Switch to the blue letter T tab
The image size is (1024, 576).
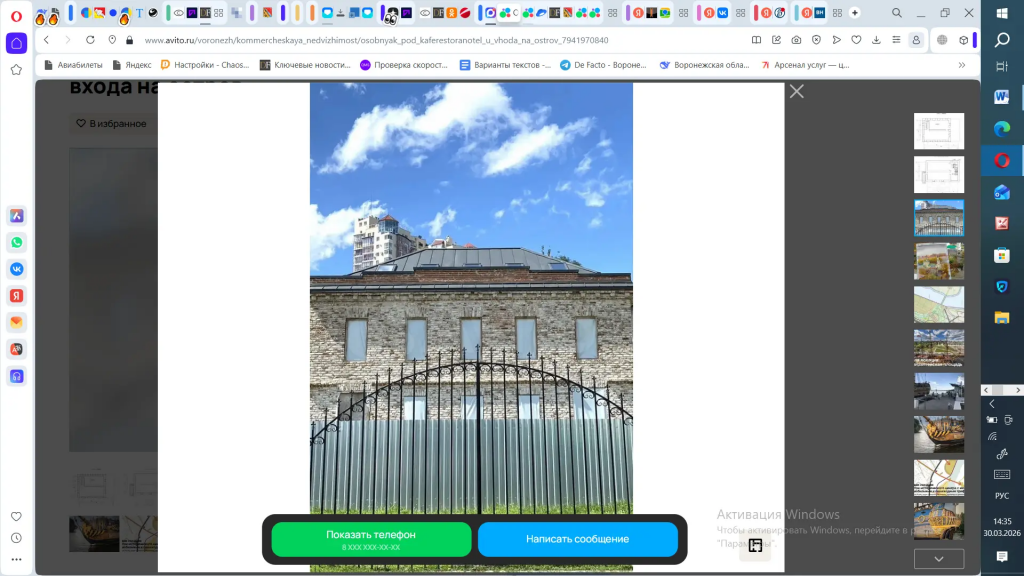click(x=139, y=12)
